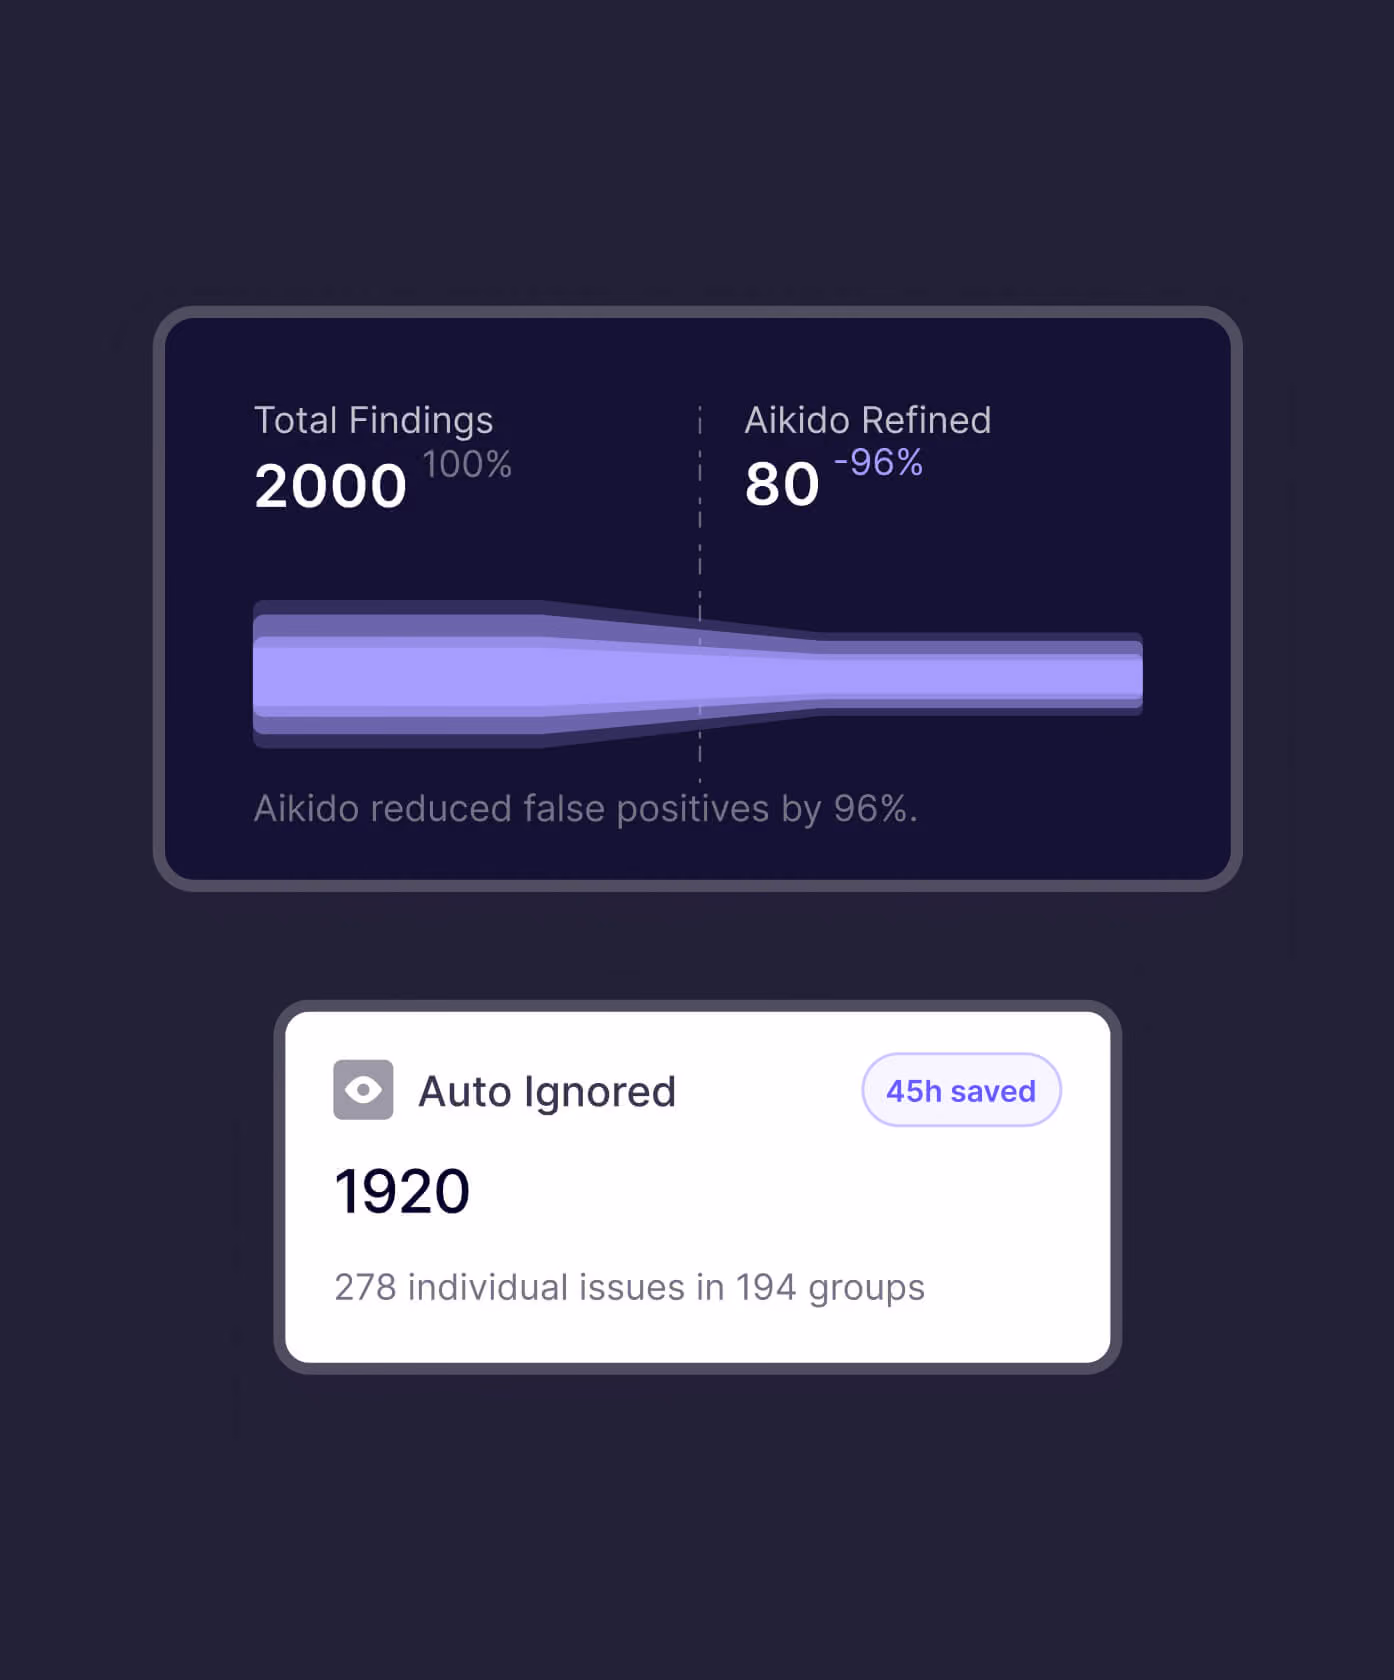Viewport: 1394px width, 1680px height.
Task: Click the empty white space right of 1920
Action: (780, 1191)
